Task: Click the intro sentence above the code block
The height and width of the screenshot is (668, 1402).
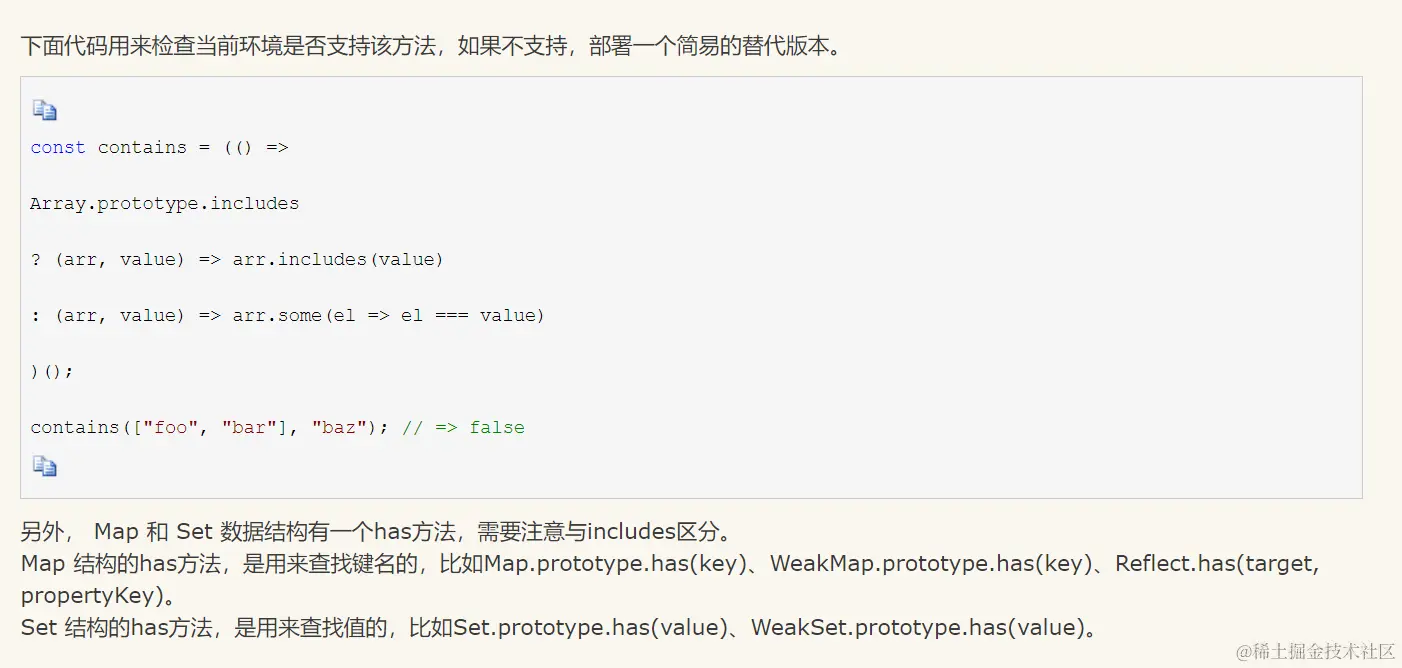Action: (430, 46)
